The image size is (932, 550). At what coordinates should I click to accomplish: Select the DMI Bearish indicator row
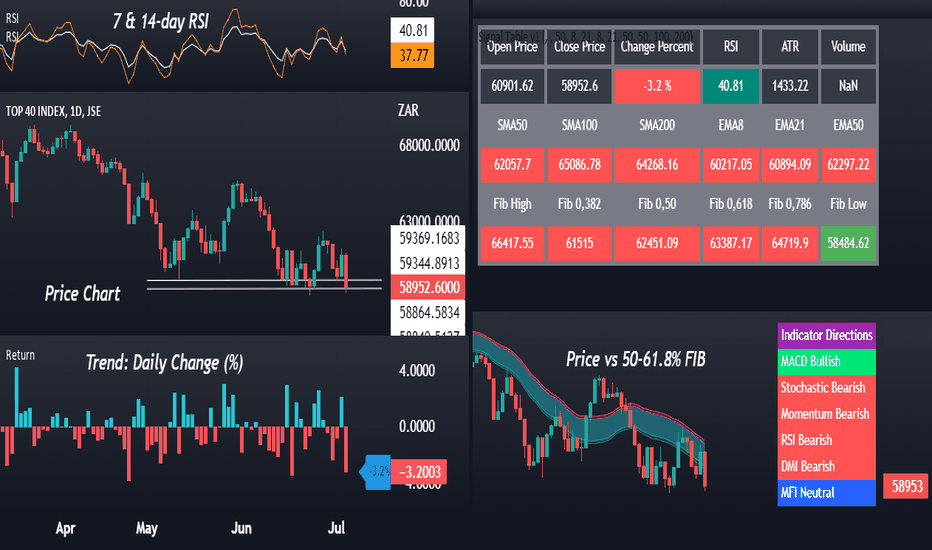pos(826,466)
